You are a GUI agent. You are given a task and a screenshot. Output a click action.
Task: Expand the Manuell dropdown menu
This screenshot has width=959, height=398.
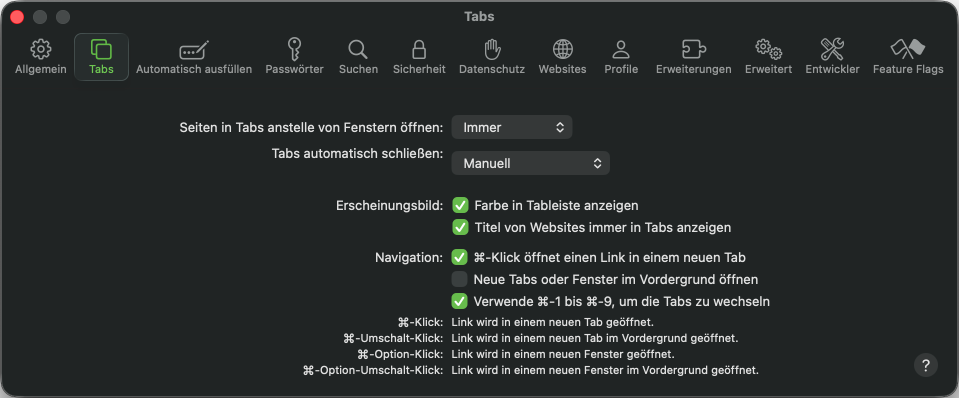pos(530,163)
